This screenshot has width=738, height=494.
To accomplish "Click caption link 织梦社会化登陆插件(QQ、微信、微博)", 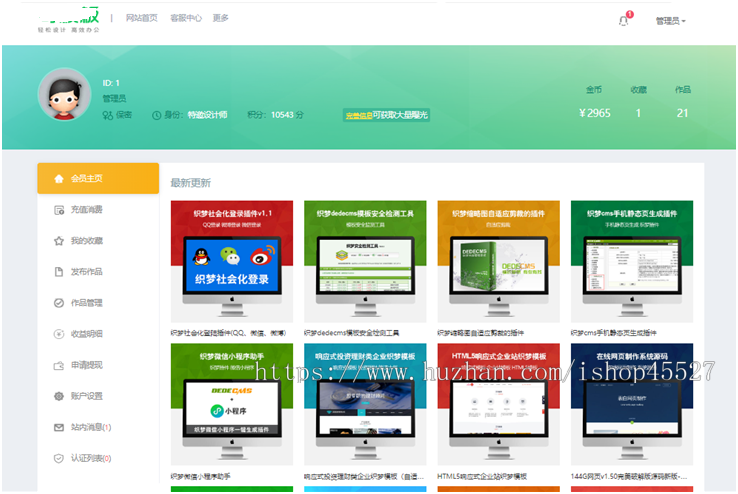I will pyautogui.click(x=228, y=333).
